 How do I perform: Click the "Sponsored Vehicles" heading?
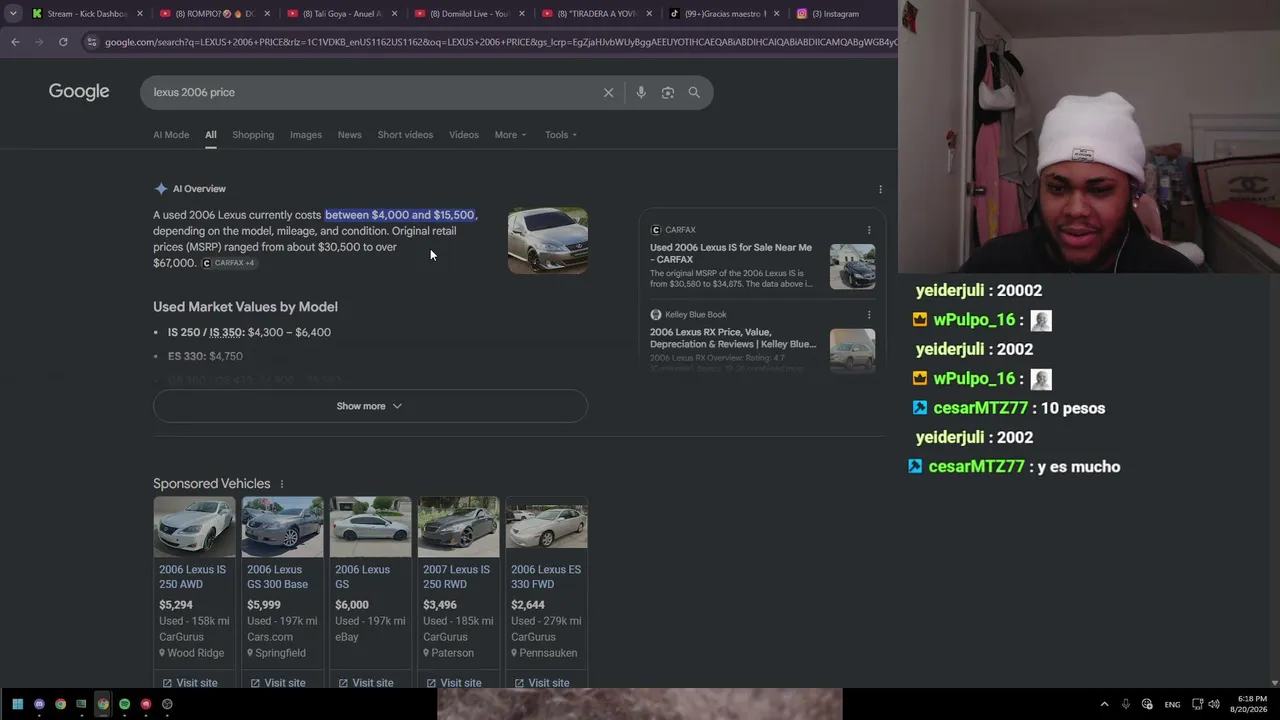(x=212, y=484)
